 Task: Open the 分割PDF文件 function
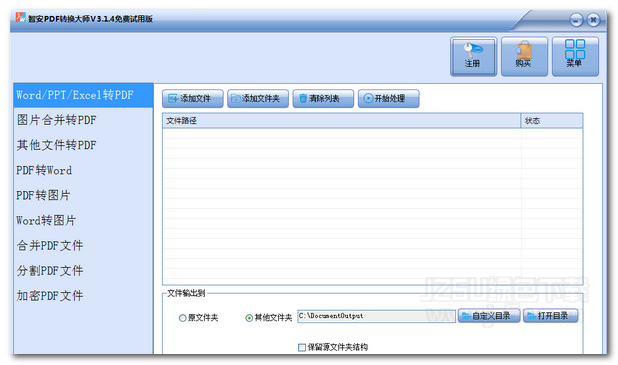tap(83, 271)
